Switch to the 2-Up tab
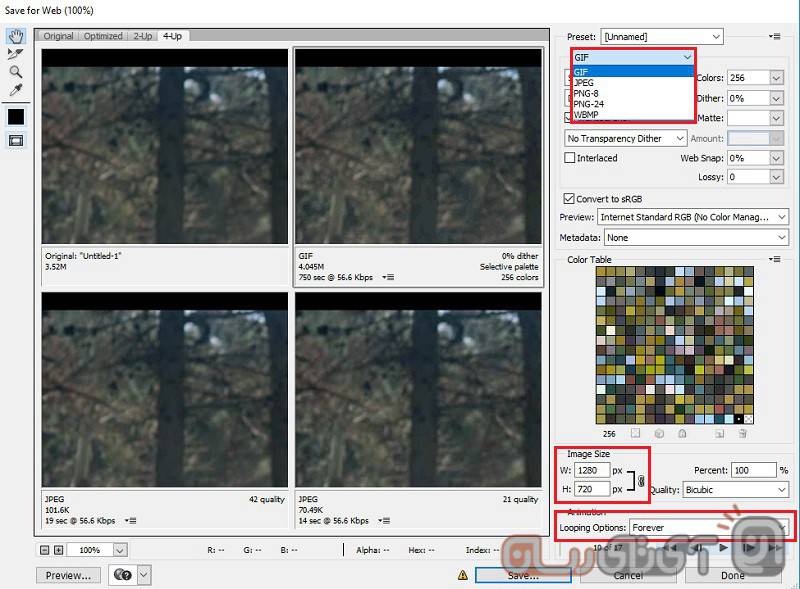 140,36
